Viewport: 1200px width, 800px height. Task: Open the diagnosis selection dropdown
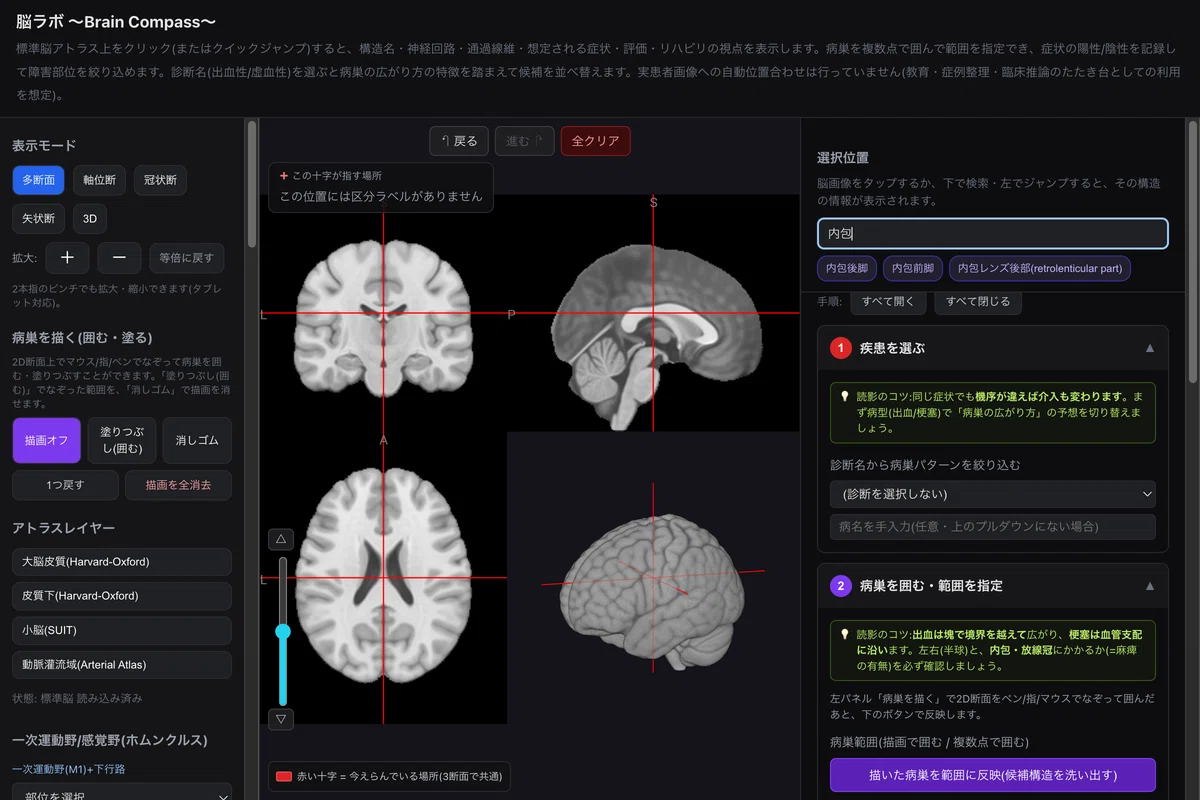(x=992, y=494)
